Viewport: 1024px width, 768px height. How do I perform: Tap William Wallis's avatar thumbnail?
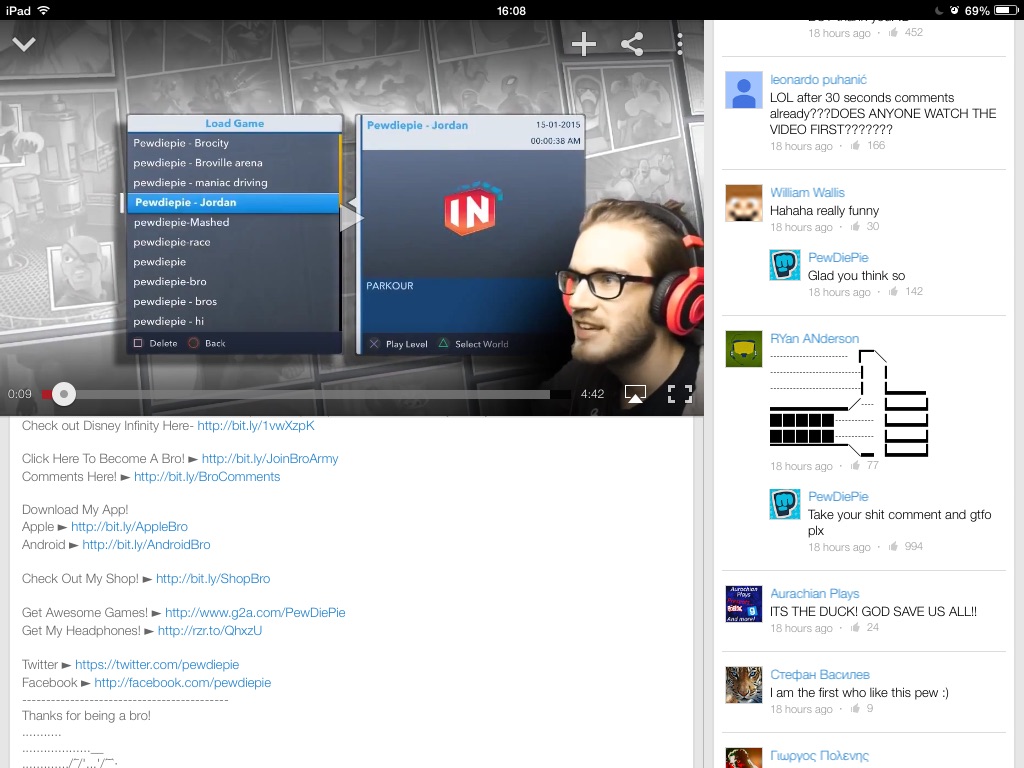click(x=743, y=204)
